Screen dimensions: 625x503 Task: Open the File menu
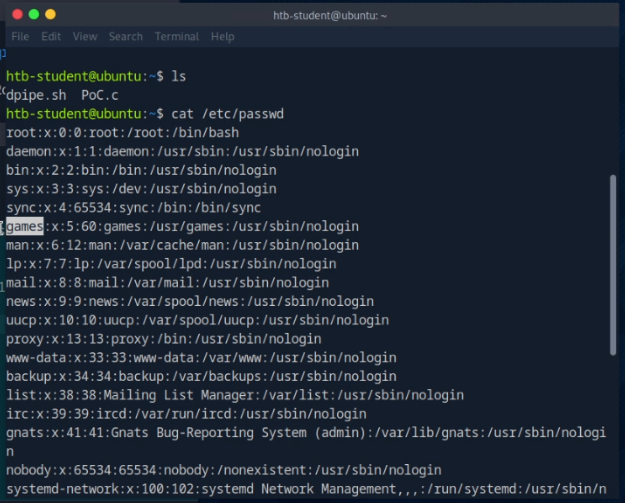click(20, 37)
